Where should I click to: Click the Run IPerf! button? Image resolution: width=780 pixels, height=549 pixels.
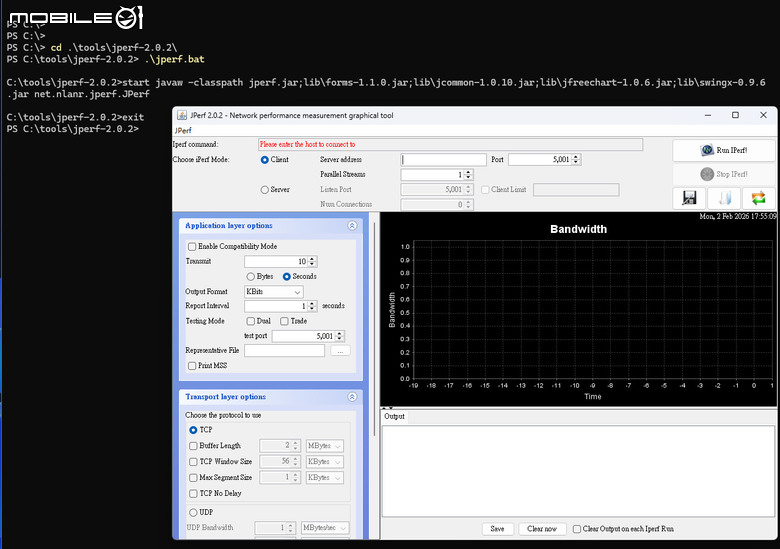(724, 150)
